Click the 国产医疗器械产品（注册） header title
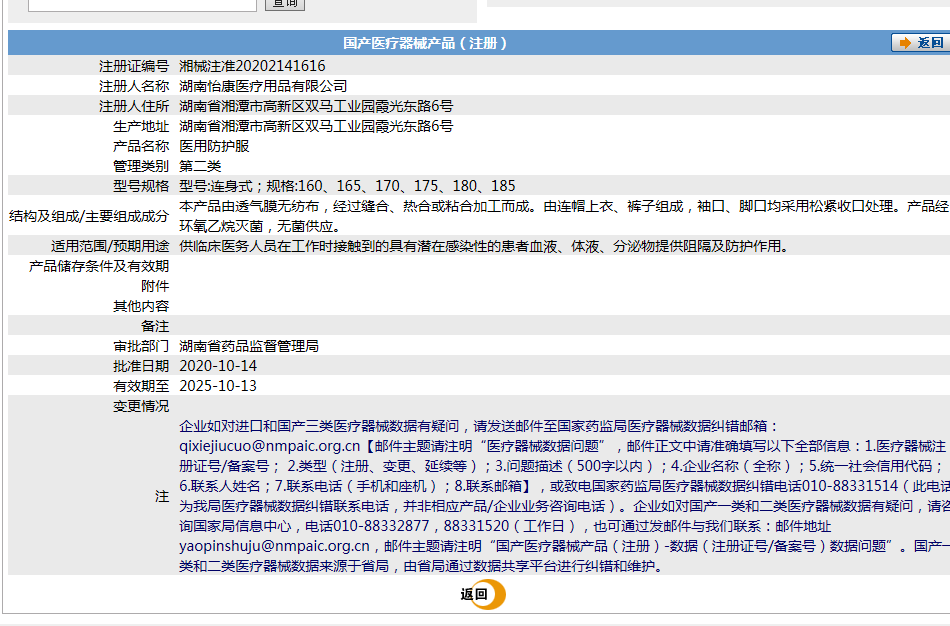Image resolution: width=950 pixels, height=626 pixels. click(x=425, y=43)
